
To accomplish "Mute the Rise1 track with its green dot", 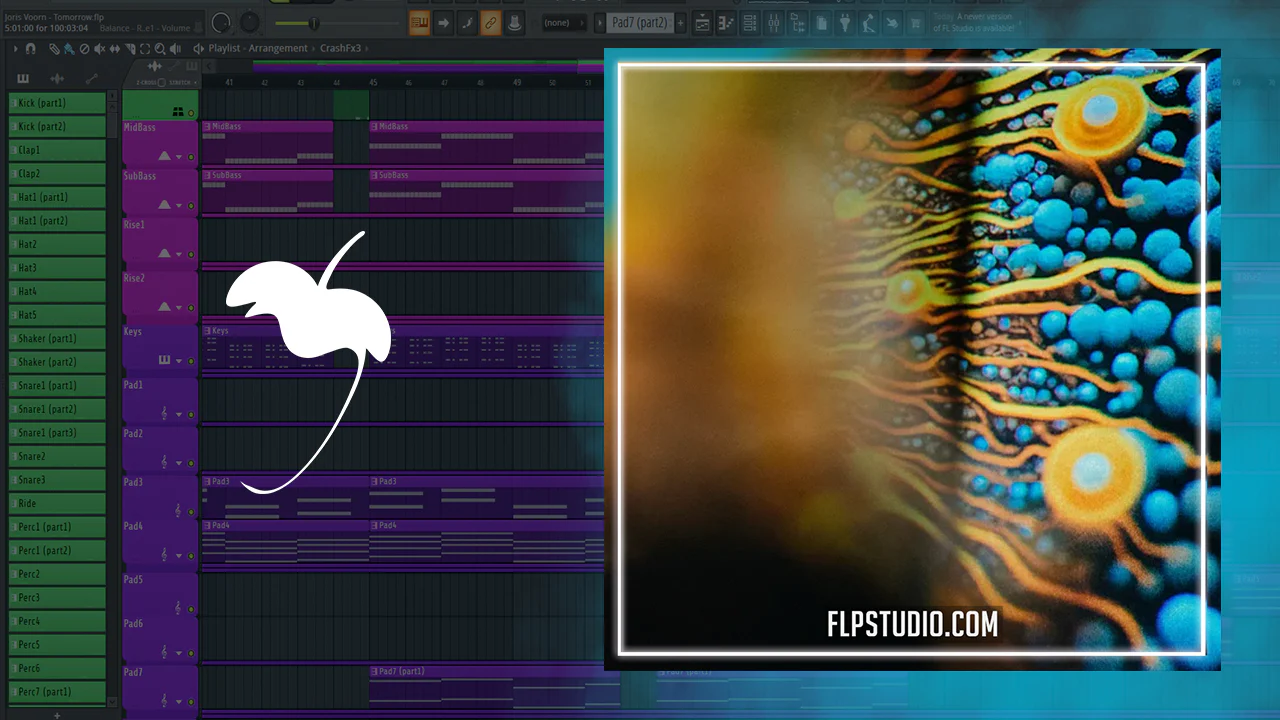I will coord(191,255).
